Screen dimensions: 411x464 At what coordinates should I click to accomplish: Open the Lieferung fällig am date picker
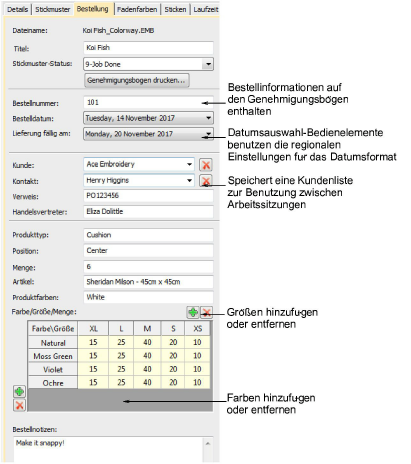[208, 134]
